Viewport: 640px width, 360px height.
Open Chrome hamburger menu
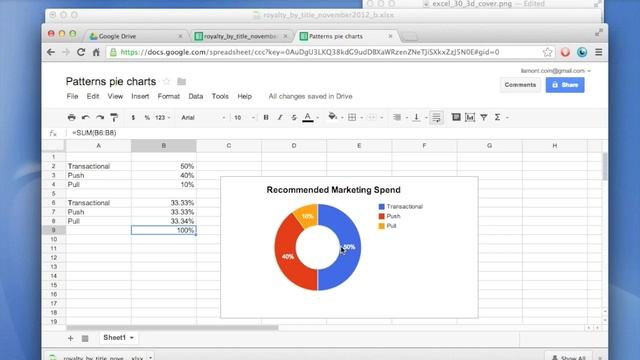(x=598, y=52)
